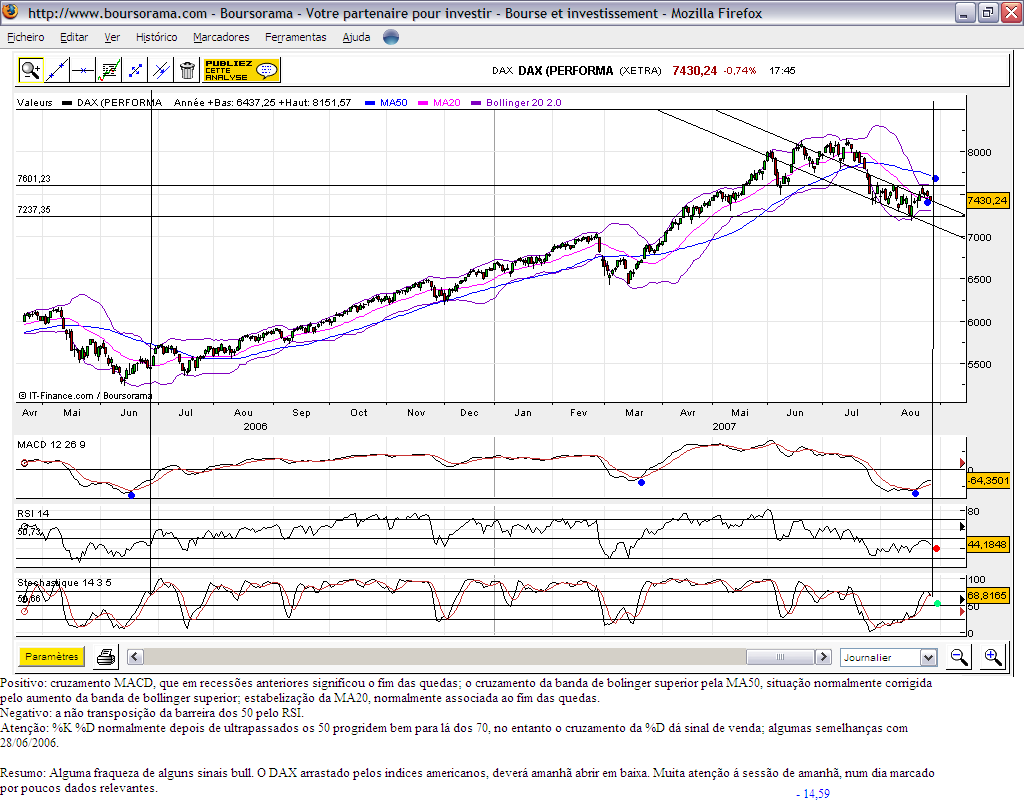Click DAX (PERFORMA title in header

[566, 71]
